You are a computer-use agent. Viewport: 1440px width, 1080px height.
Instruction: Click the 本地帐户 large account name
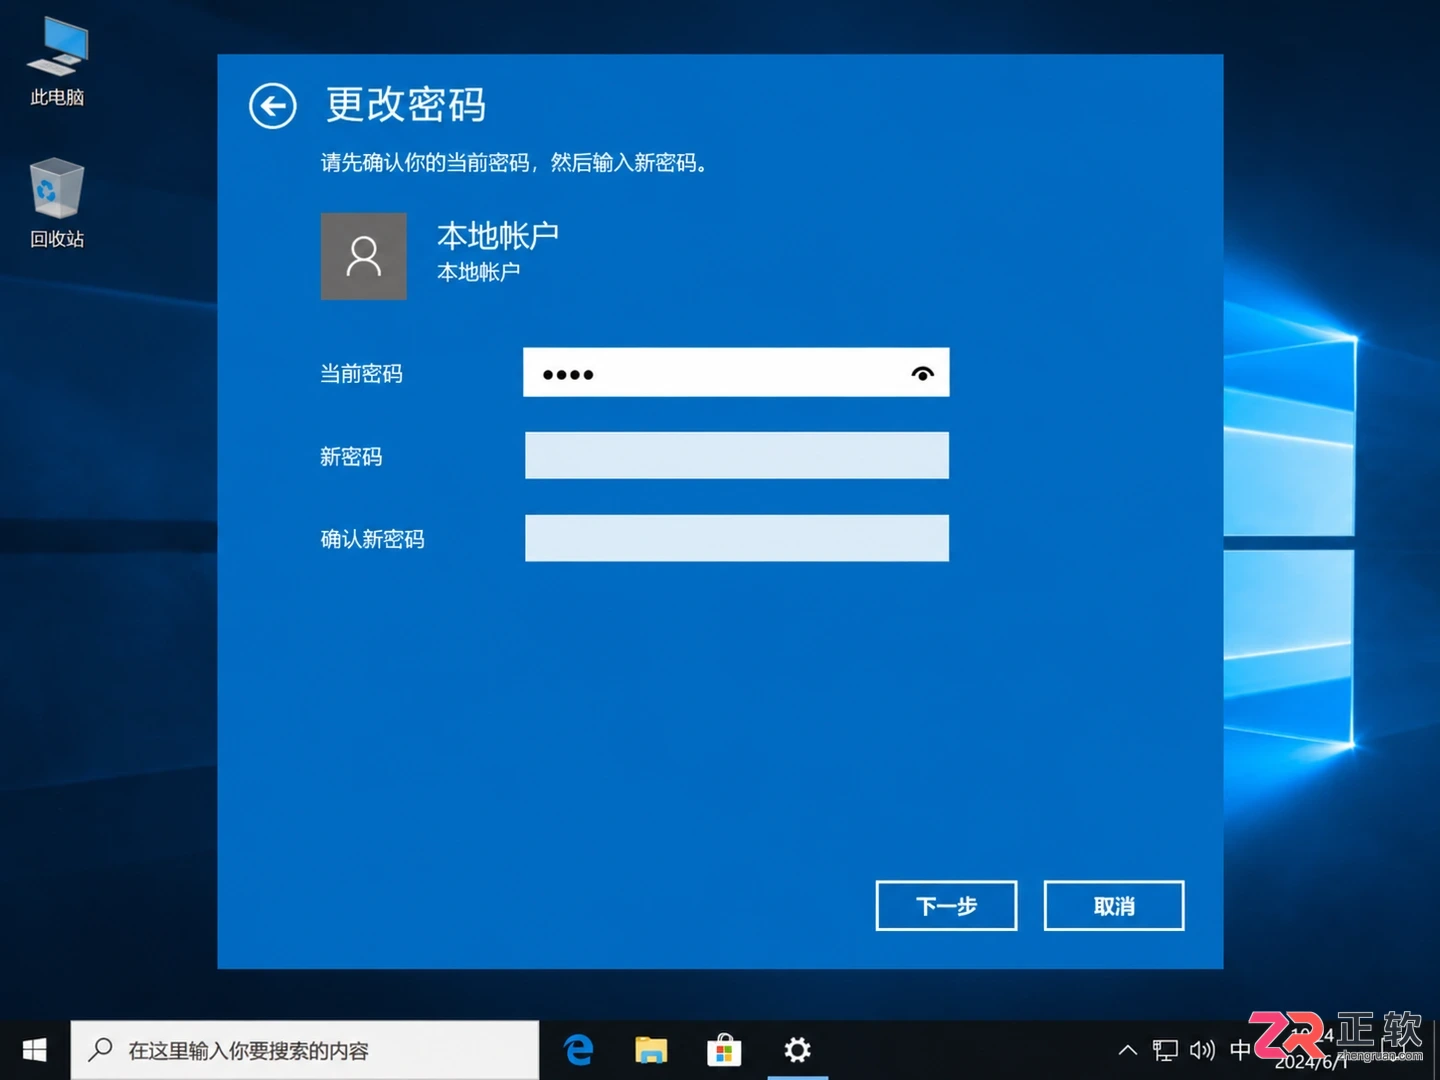(498, 236)
